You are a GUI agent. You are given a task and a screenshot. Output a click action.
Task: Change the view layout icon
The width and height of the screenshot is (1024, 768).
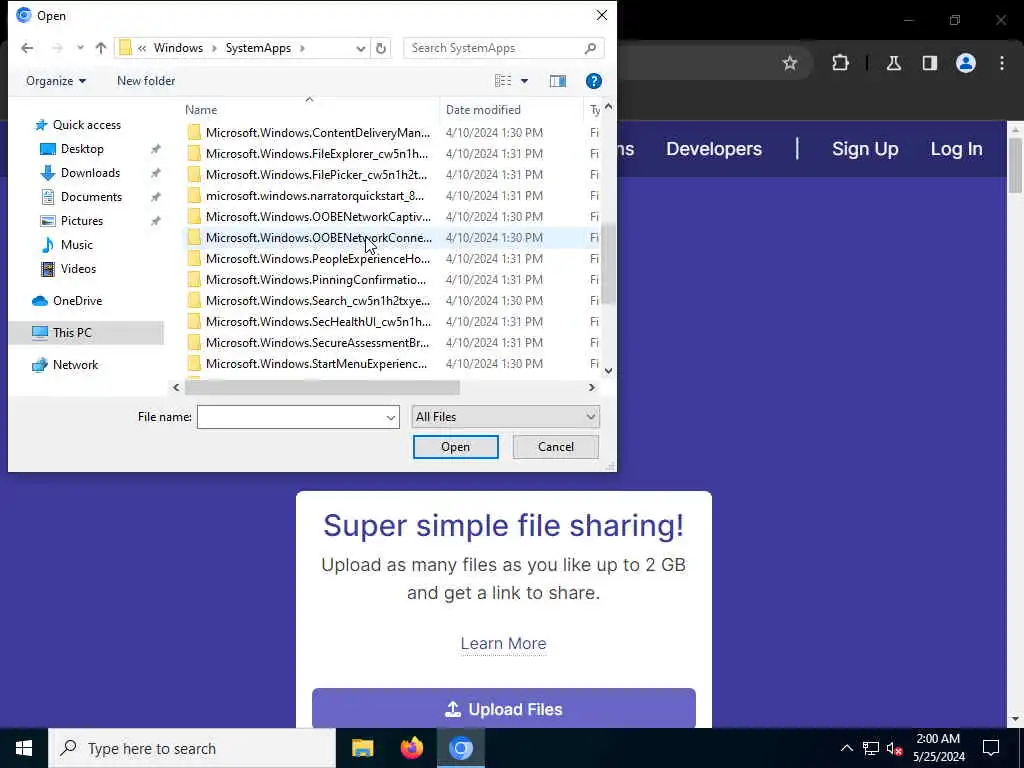(x=503, y=81)
